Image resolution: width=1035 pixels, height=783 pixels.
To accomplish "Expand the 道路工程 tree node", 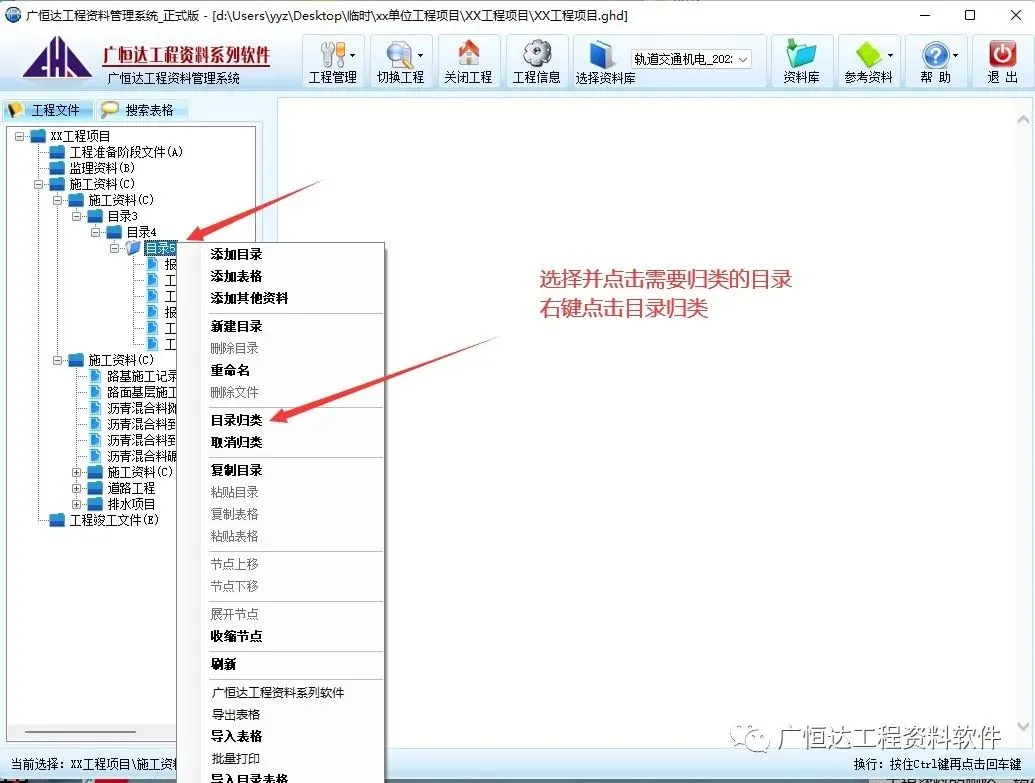I will click(x=77, y=488).
